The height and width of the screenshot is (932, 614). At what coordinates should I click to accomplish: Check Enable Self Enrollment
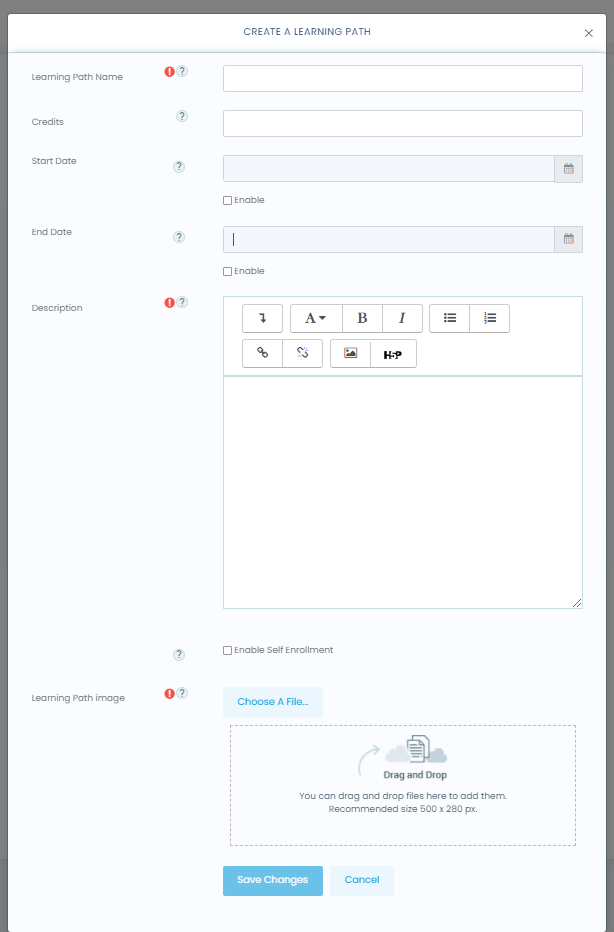click(227, 651)
